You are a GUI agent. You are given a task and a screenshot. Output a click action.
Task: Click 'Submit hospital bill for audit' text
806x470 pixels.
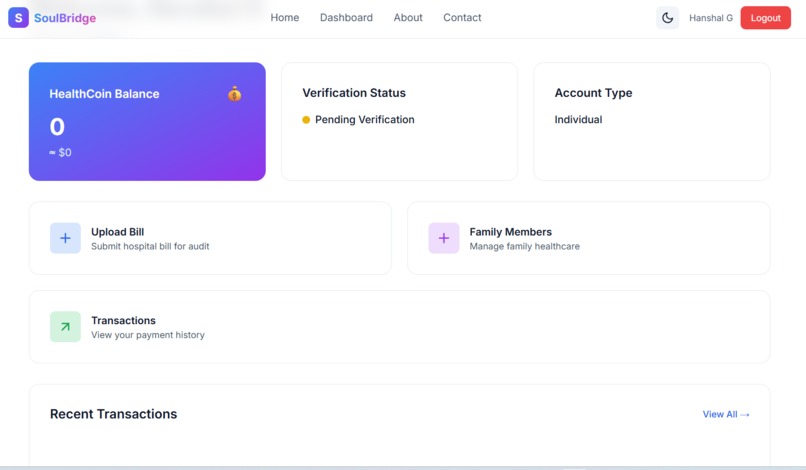(x=150, y=246)
